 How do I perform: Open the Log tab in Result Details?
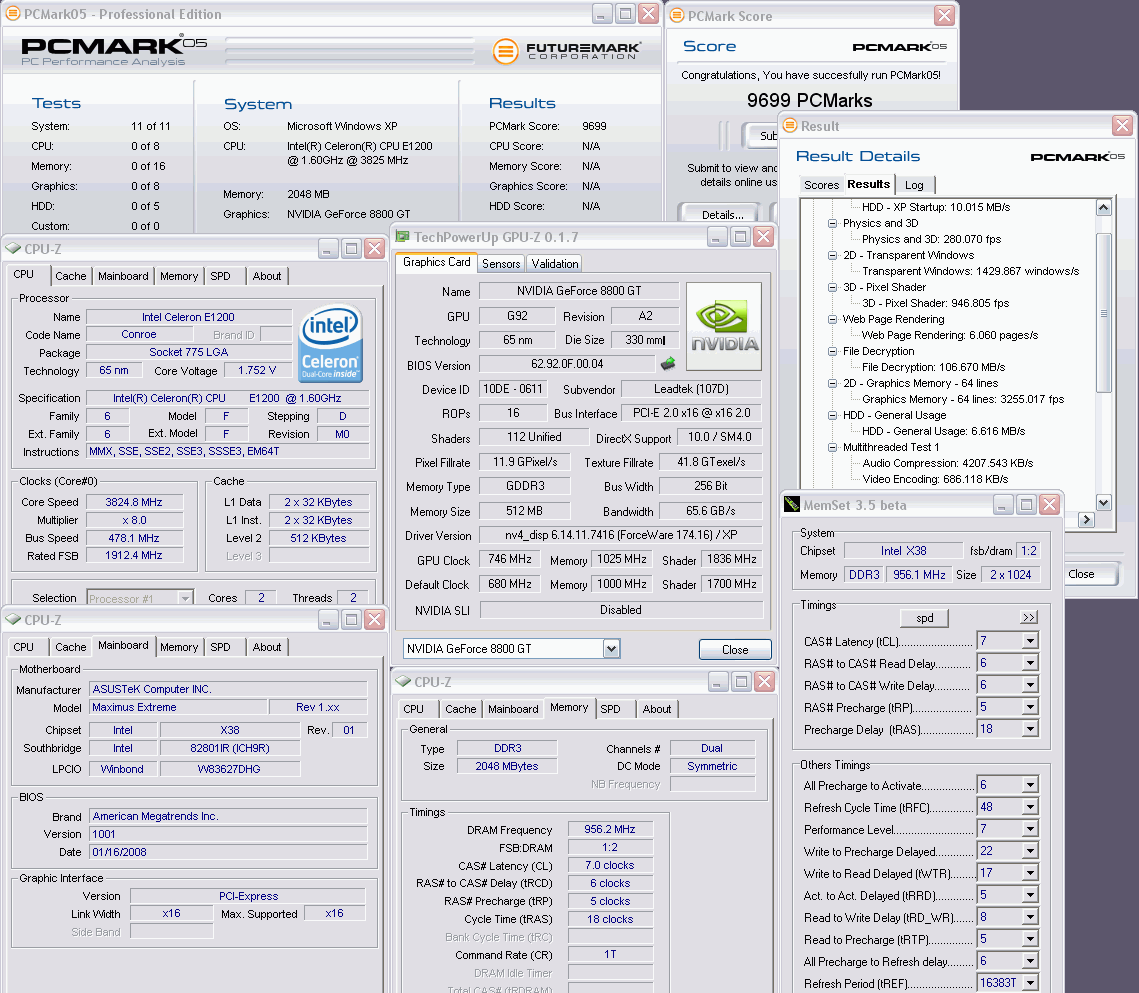(x=914, y=185)
